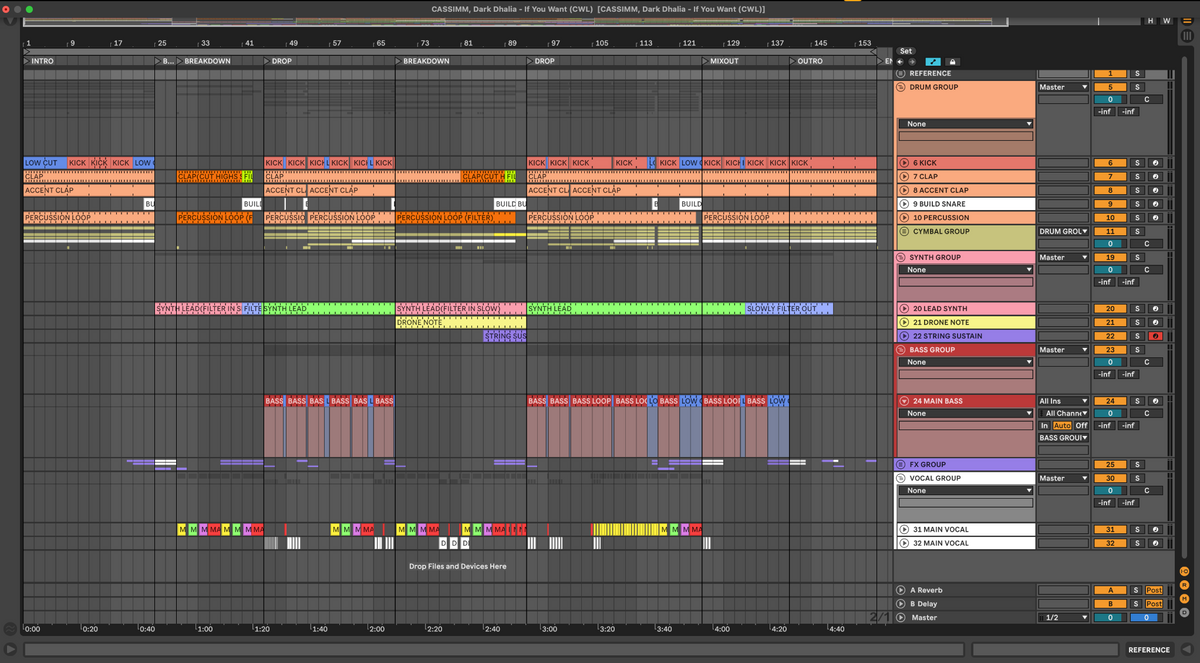1200x663 pixels.
Task: Show or hide the I-O section
Action: click(1185, 571)
